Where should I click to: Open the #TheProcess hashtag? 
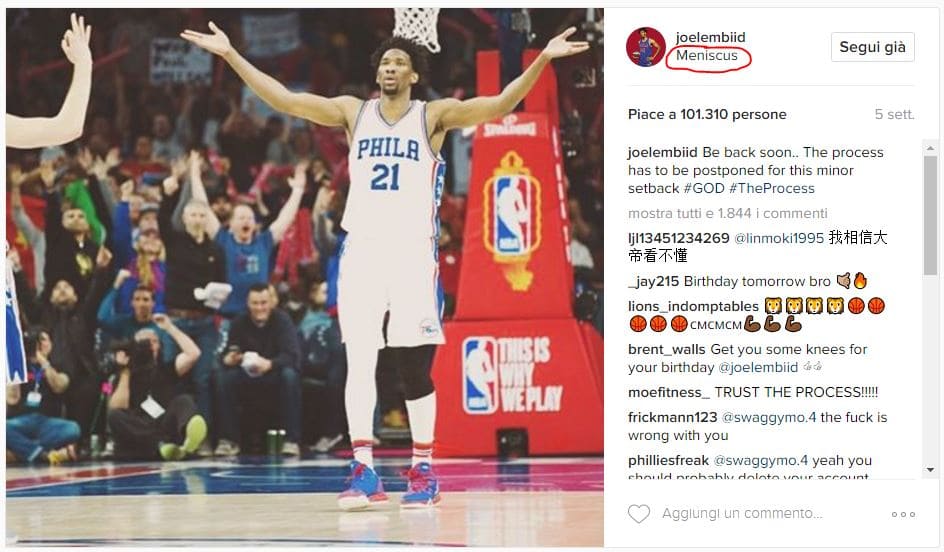(x=771, y=188)
